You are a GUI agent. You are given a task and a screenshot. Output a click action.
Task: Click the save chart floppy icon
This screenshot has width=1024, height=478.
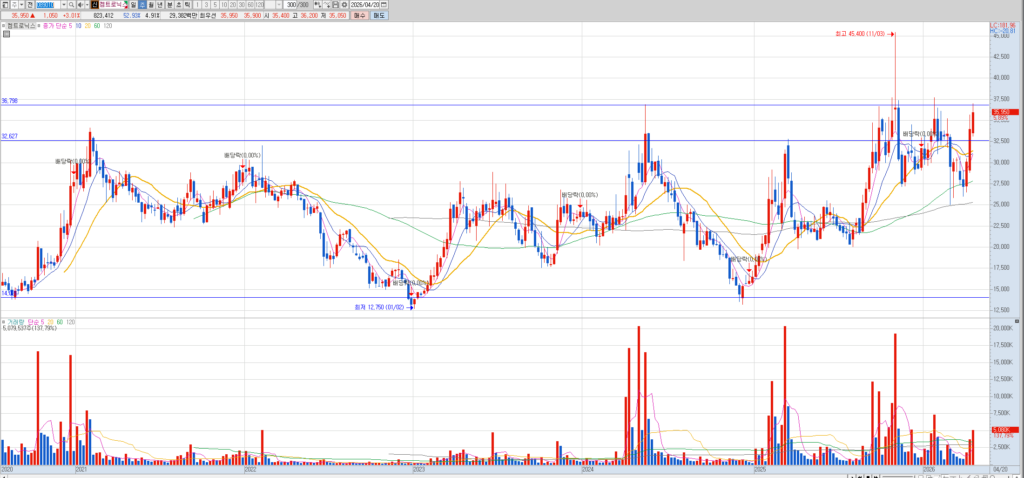point(335,5)
